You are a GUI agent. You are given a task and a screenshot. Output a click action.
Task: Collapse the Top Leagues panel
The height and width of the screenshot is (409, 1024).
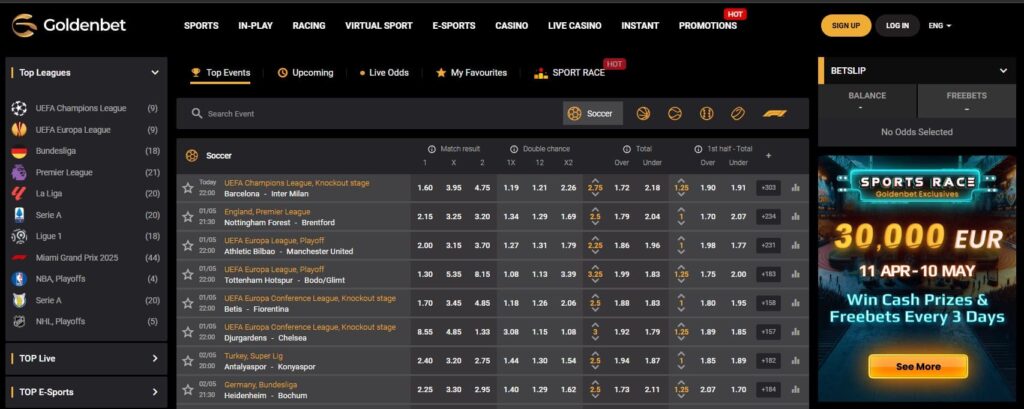point(155,73)
